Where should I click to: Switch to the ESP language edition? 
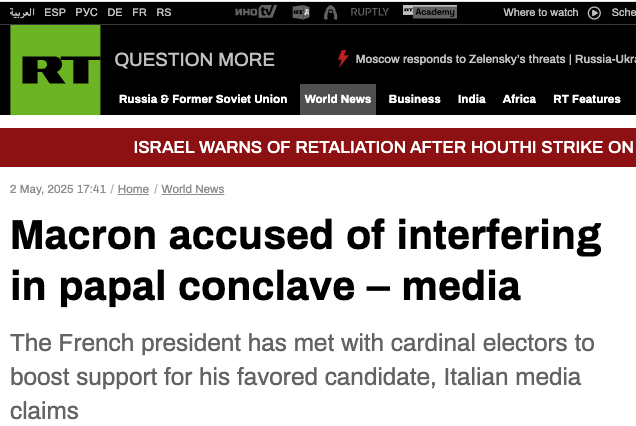pyautogui.click(x=55, y=13)
